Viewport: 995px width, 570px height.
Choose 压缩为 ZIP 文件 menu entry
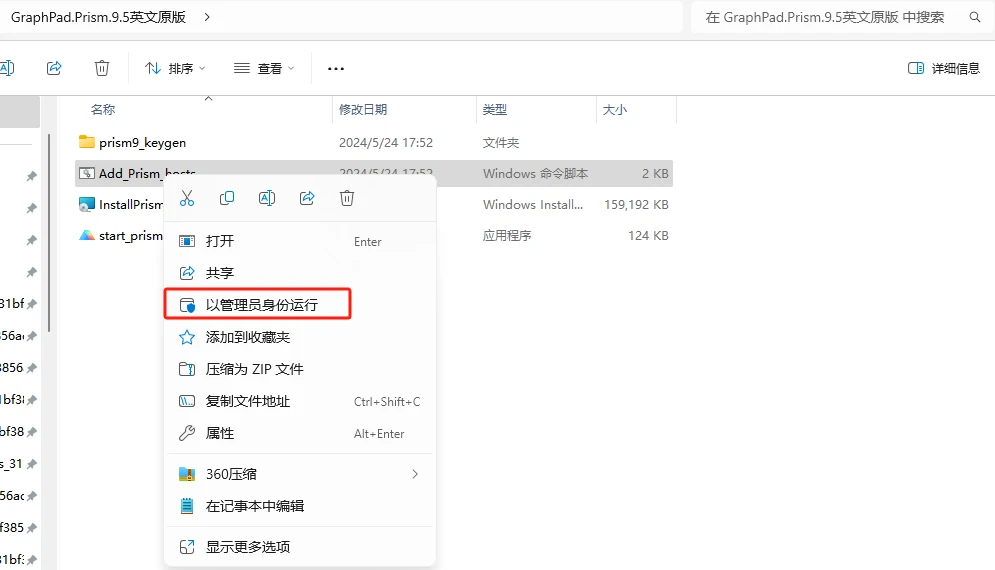tap(300, 369)
